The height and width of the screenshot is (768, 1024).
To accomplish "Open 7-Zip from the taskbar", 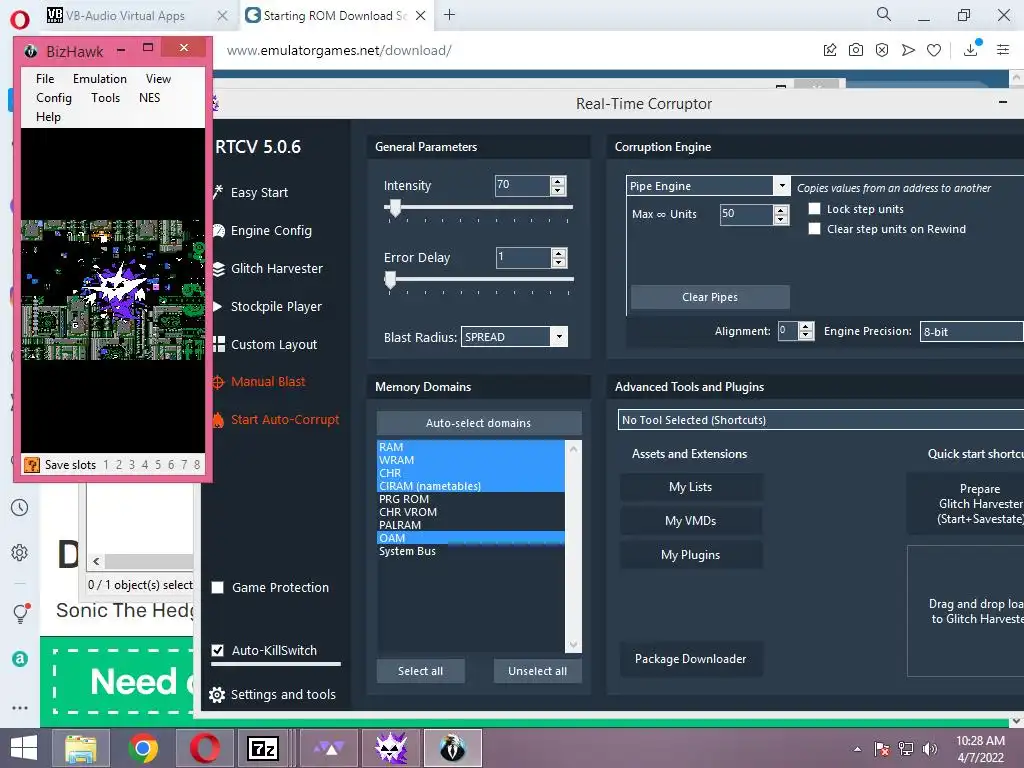I will (263, 748).
